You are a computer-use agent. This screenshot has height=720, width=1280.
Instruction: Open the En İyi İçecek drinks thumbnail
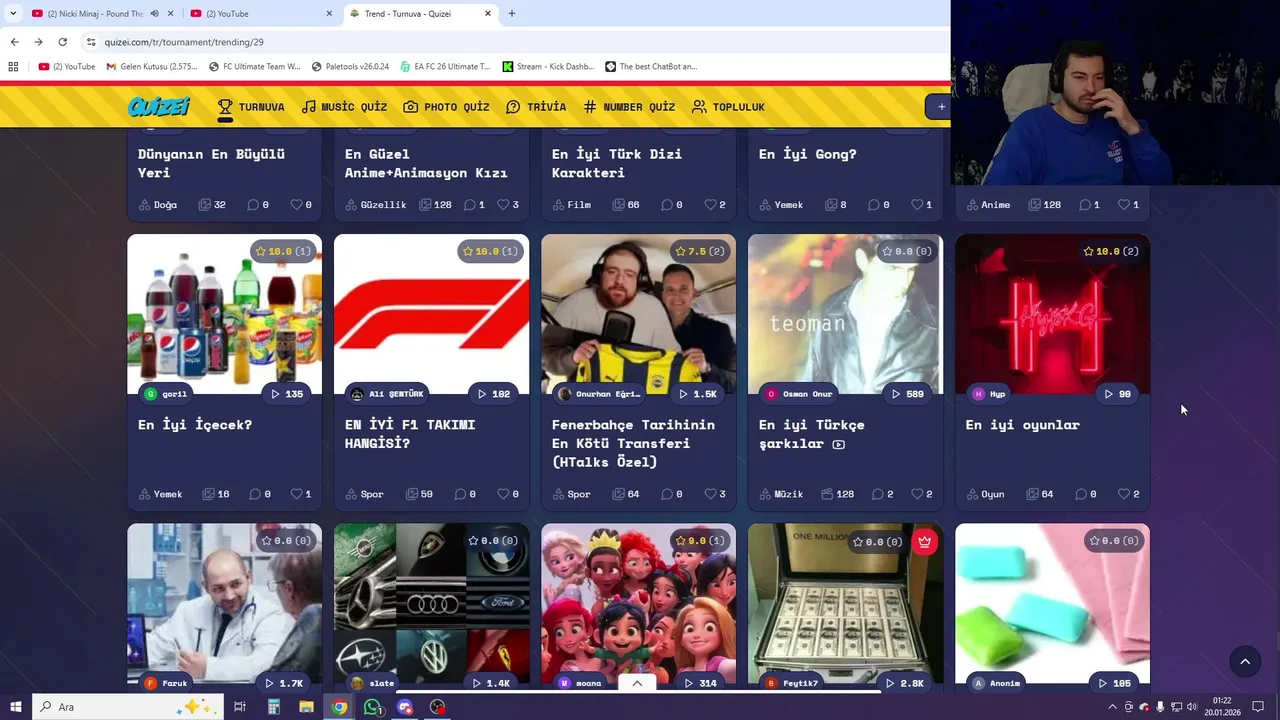(x=224, y=314)
